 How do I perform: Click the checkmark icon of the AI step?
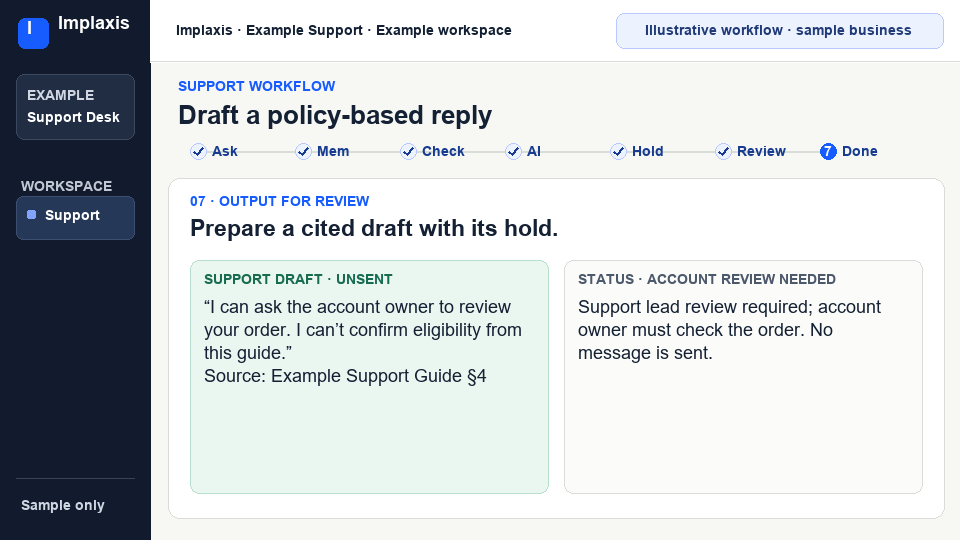[513, 151]
